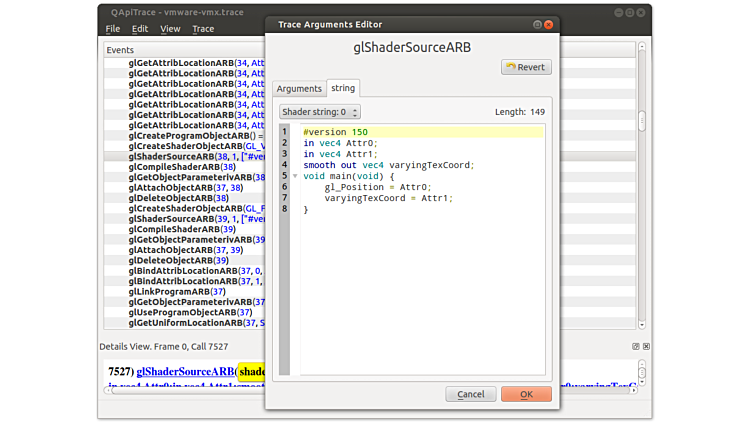Image resolution: width=752 pixels, height=423 pixels.
Task: Open the View menu
Action: [x=170, y=29]
